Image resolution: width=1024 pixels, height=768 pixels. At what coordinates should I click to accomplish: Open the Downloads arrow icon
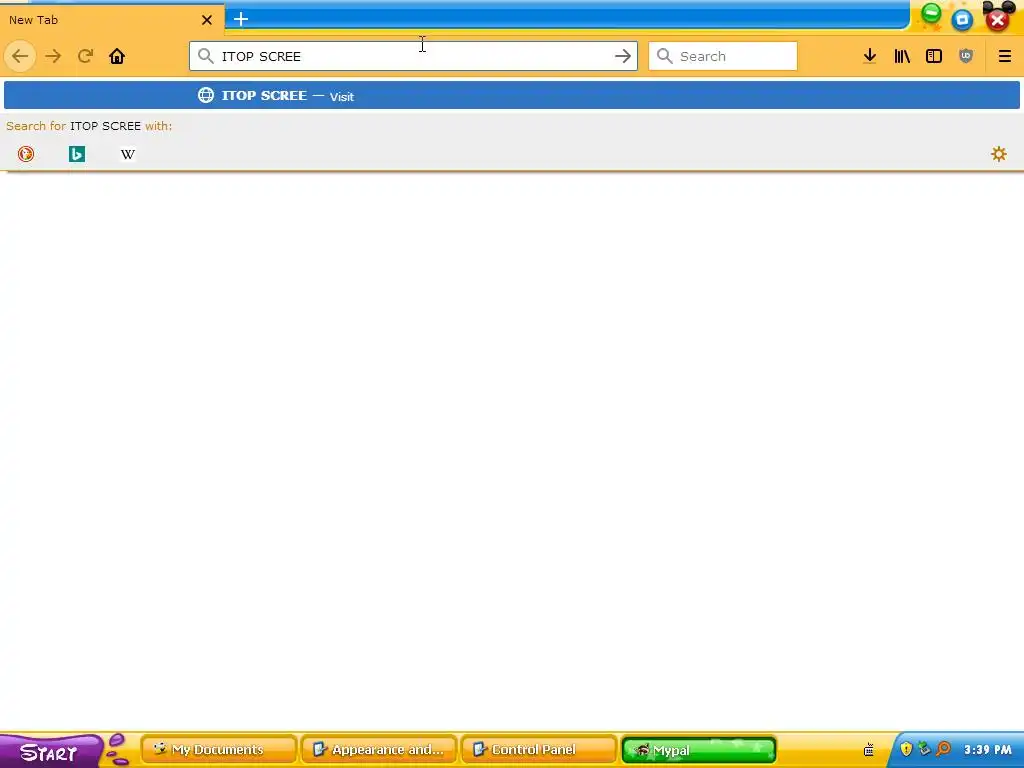(869, 56)
